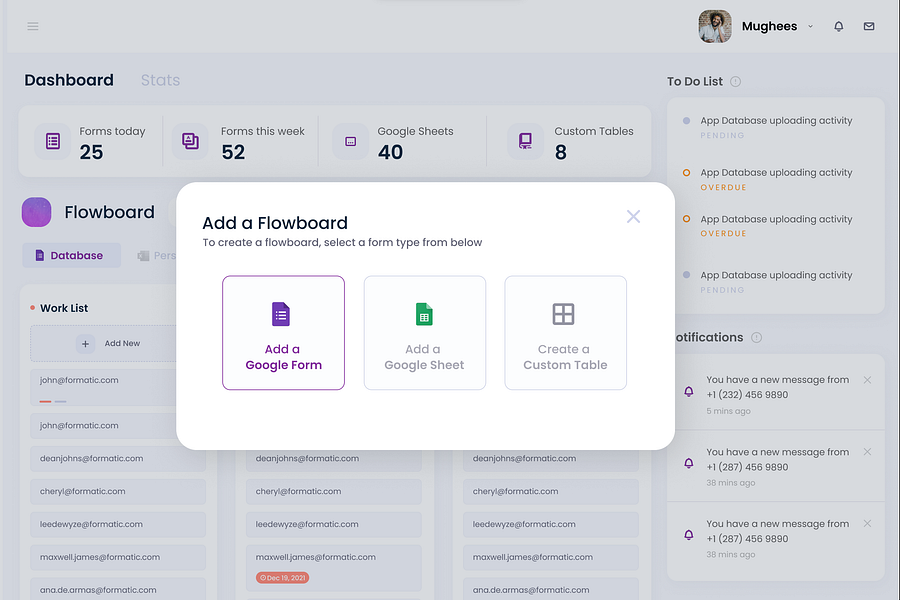This screenshot has height=600, width=900.
Task: Click the purple Flowboard logo icon
Action: pos(37,212)
